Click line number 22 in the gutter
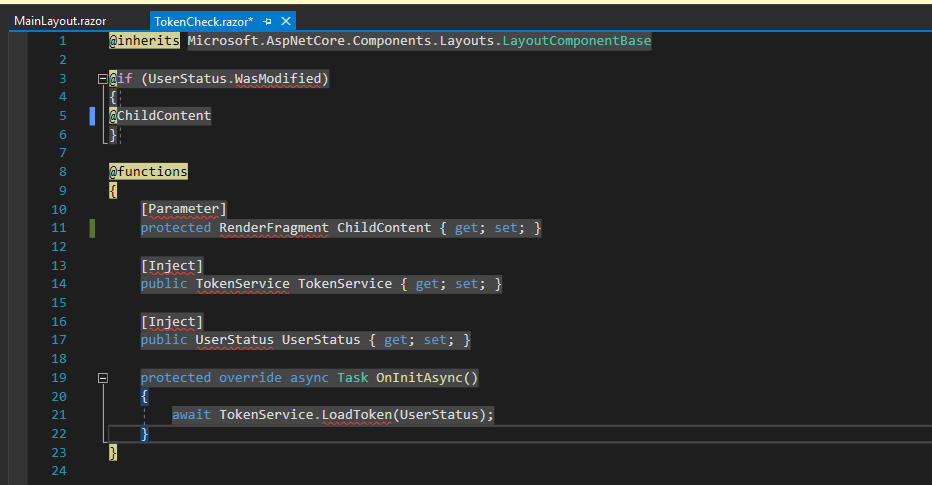 coord(59,433)
